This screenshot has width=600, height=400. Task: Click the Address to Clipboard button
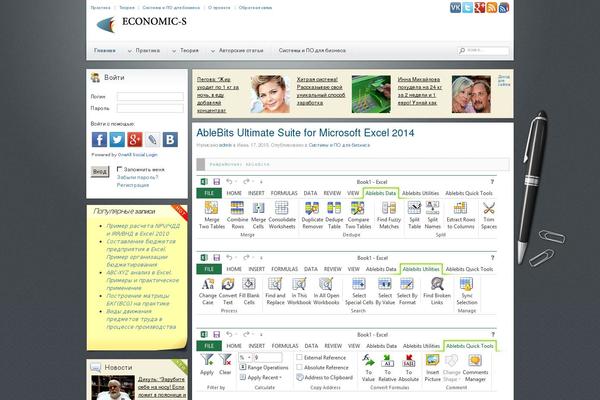tap(324, 377)
